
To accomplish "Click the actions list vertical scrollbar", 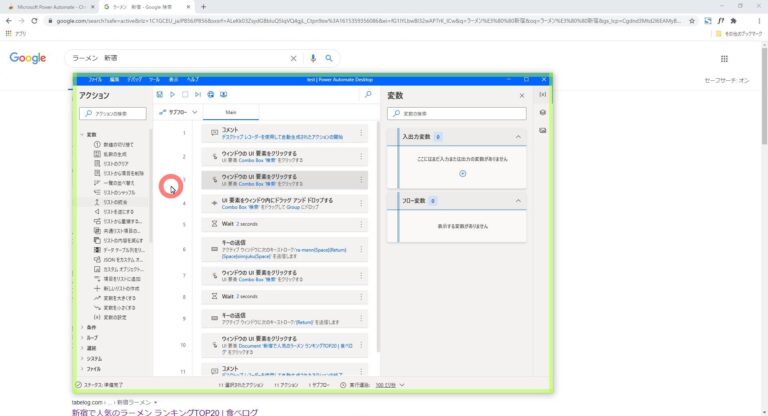I will coord(151,185).
